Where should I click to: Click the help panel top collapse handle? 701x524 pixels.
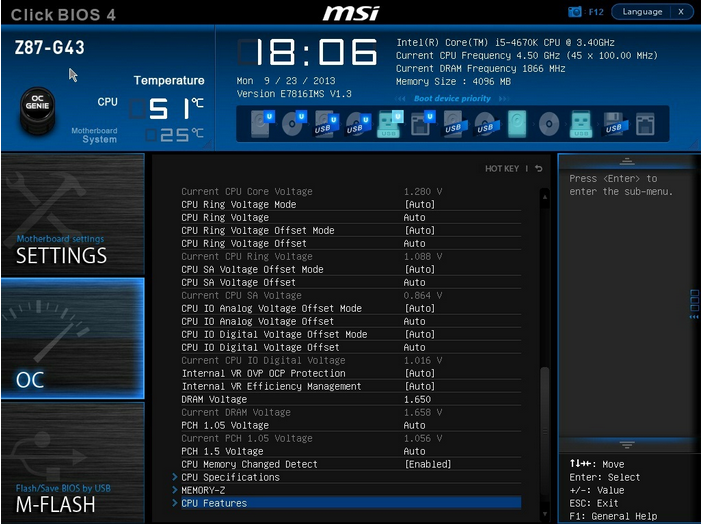click(627, 161)
